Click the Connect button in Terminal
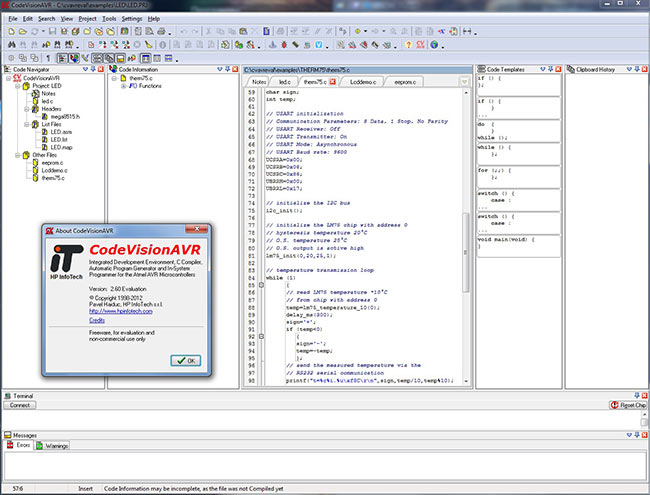This screenshot has width=650, height=495. 21,405
